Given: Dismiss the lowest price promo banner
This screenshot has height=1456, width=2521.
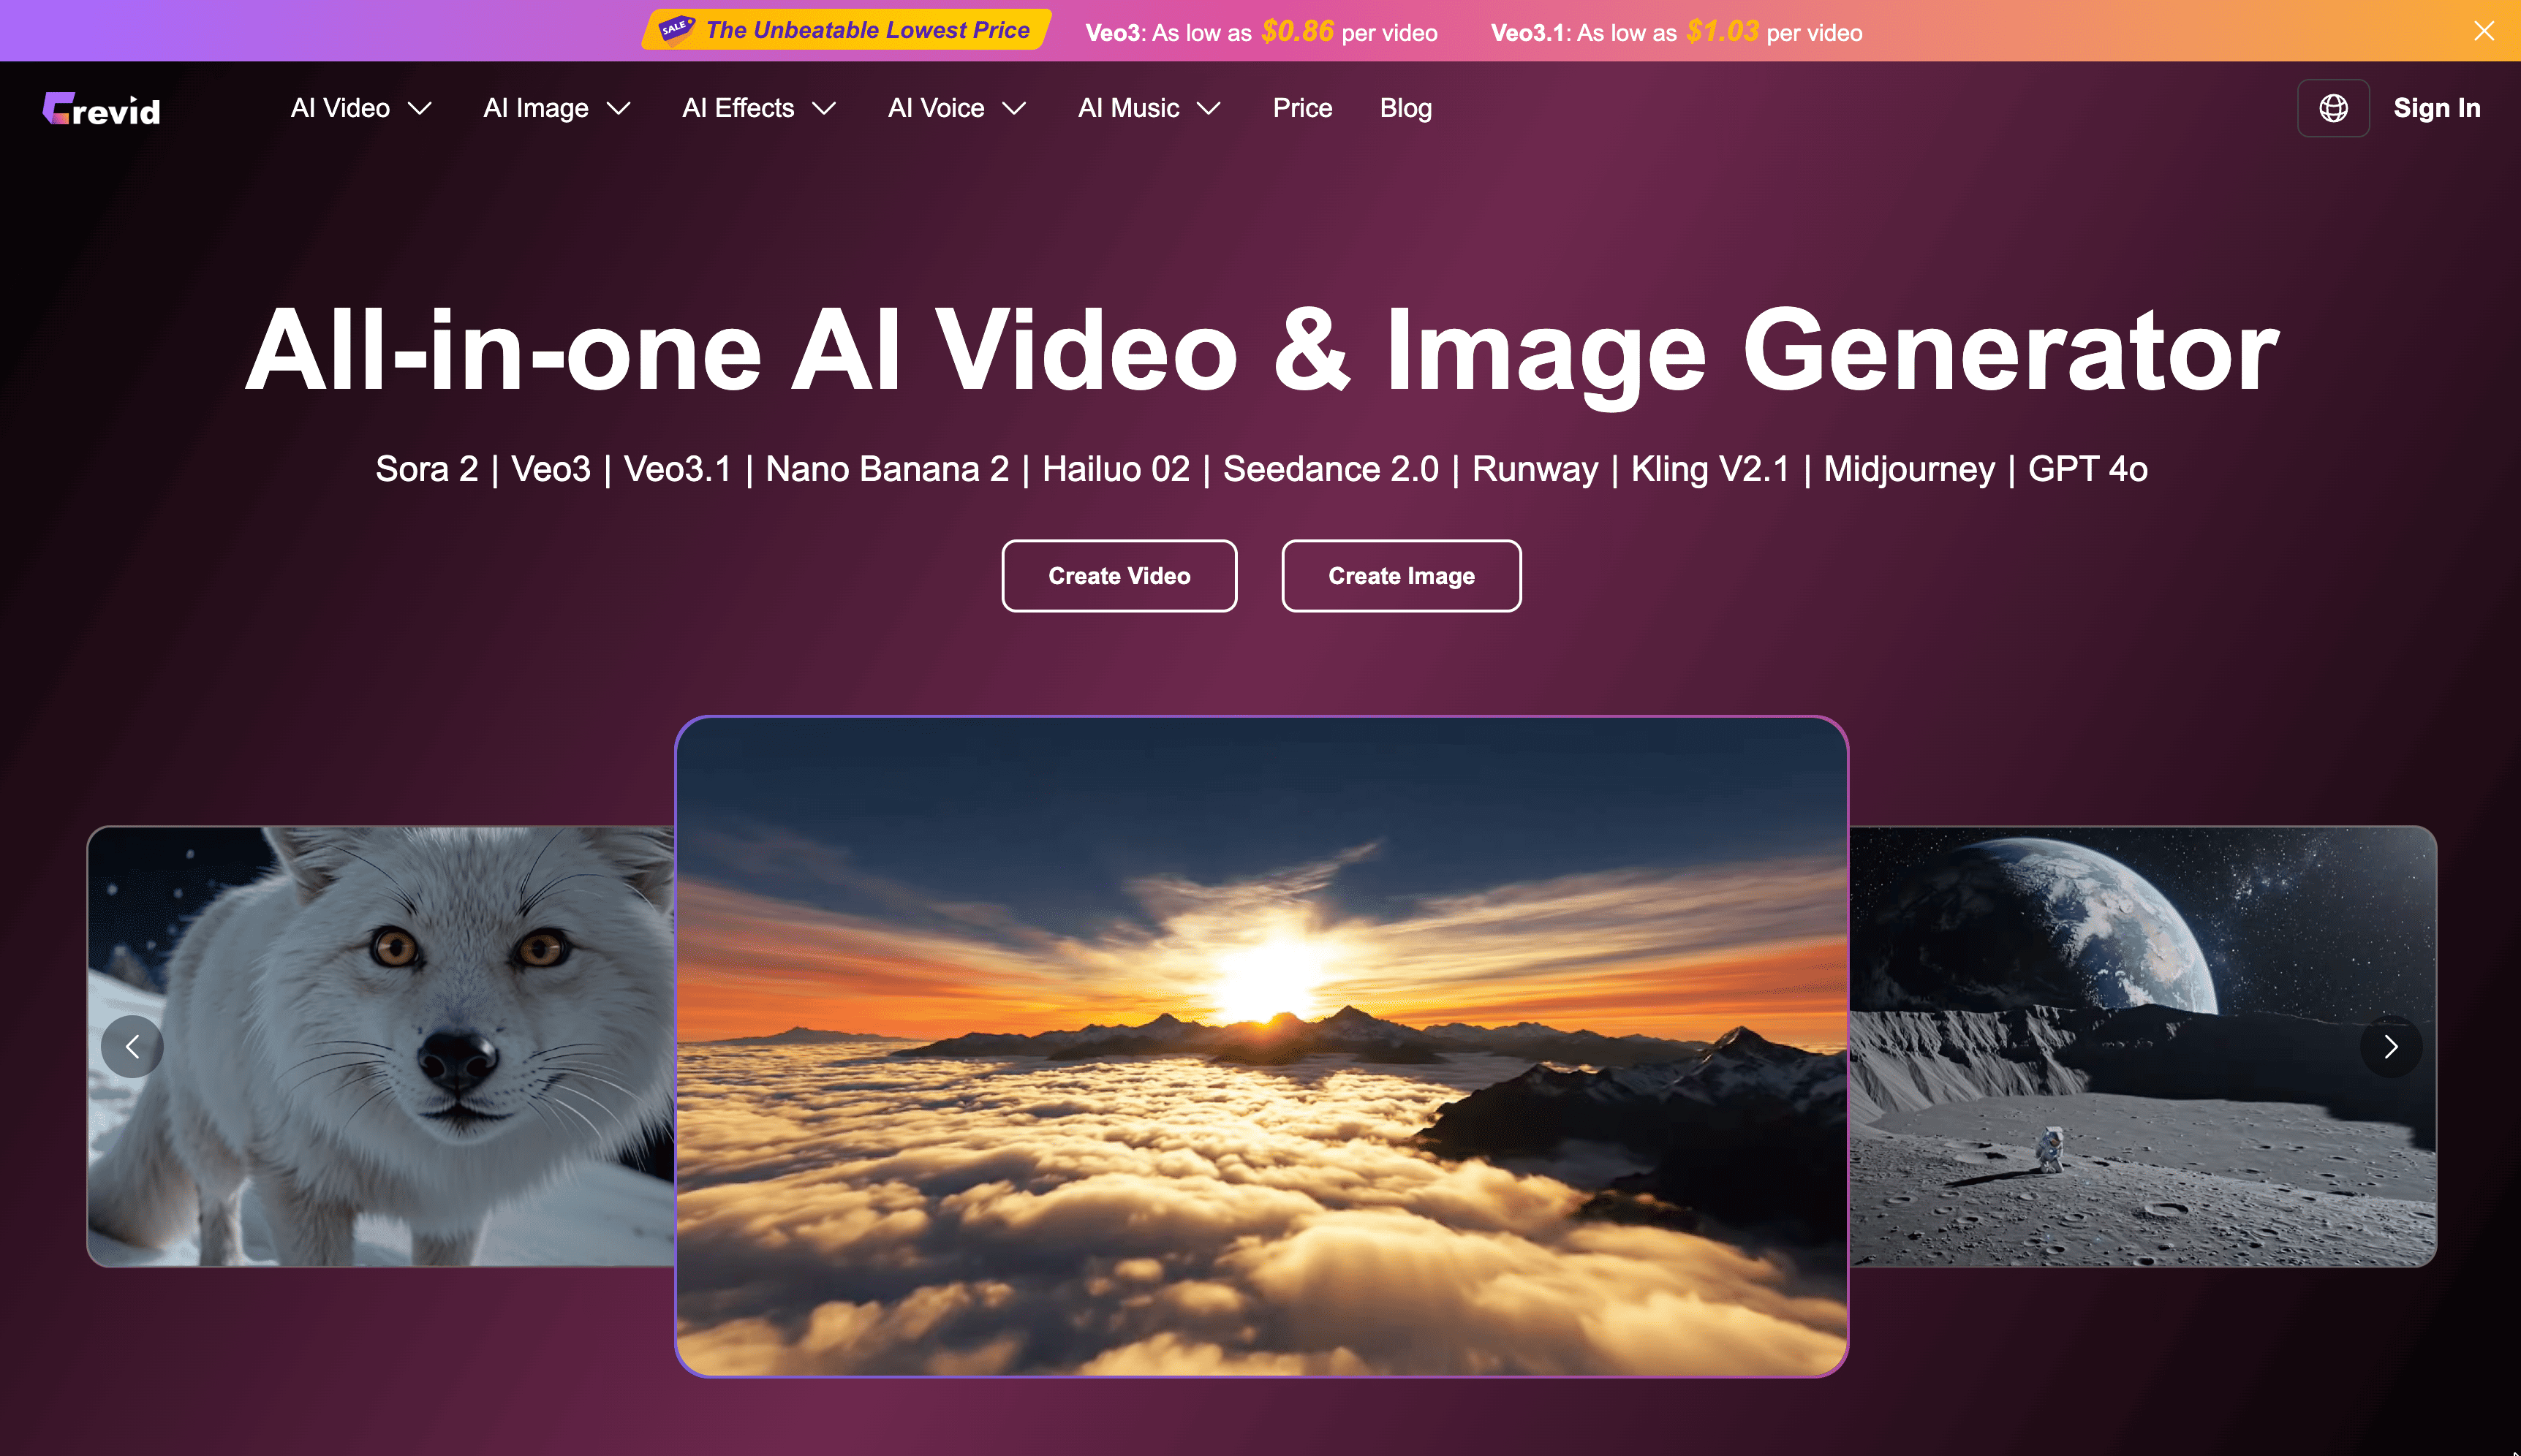Looking at the screenshot, I should point(2484,30).
